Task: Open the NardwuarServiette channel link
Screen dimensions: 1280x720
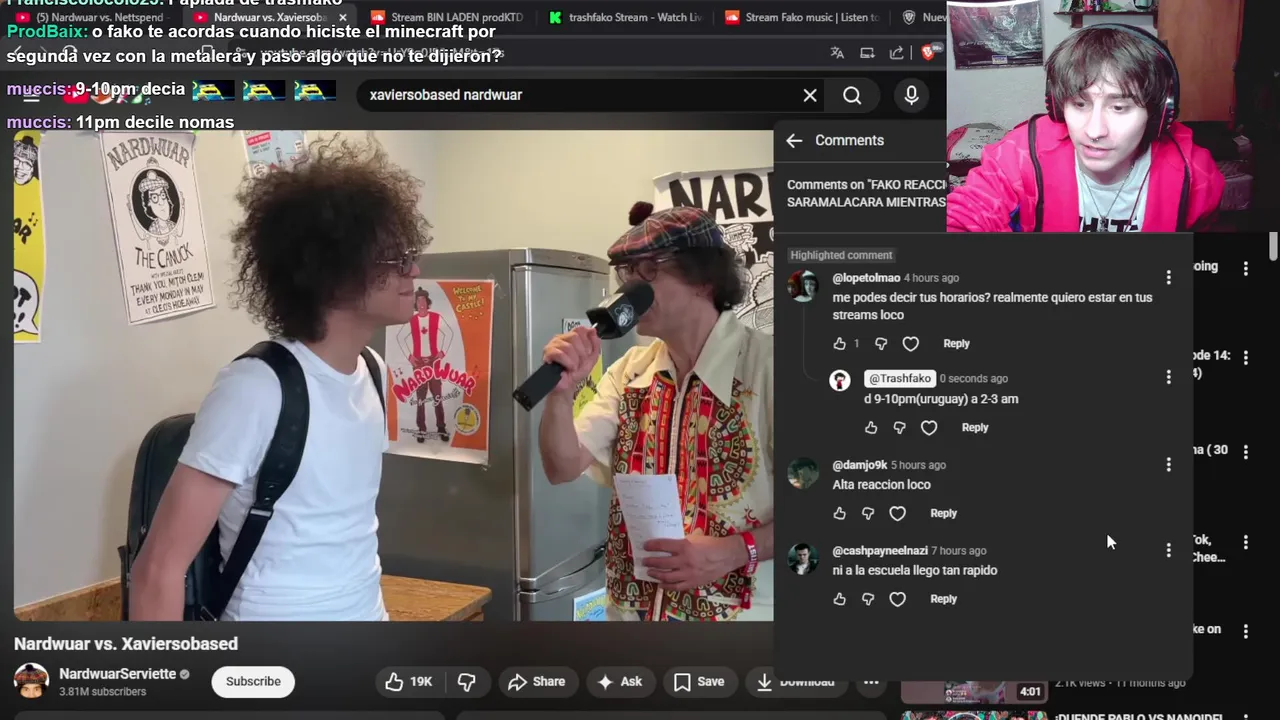Action: tap(117, 674)
